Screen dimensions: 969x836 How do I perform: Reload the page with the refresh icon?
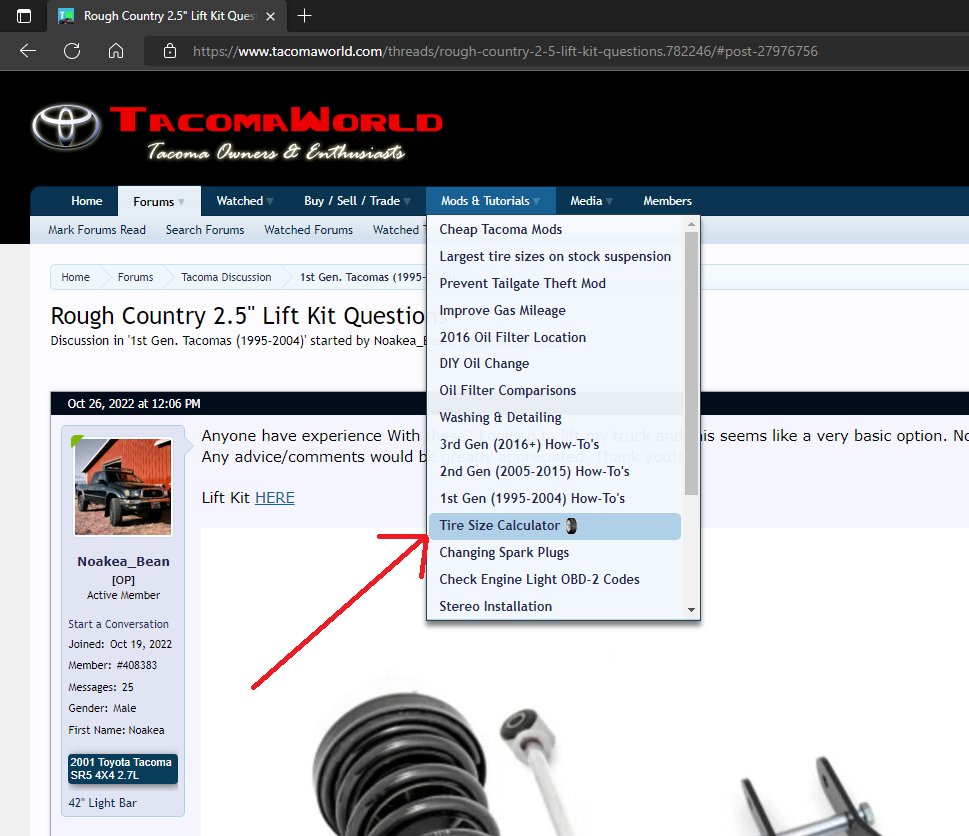72,51
